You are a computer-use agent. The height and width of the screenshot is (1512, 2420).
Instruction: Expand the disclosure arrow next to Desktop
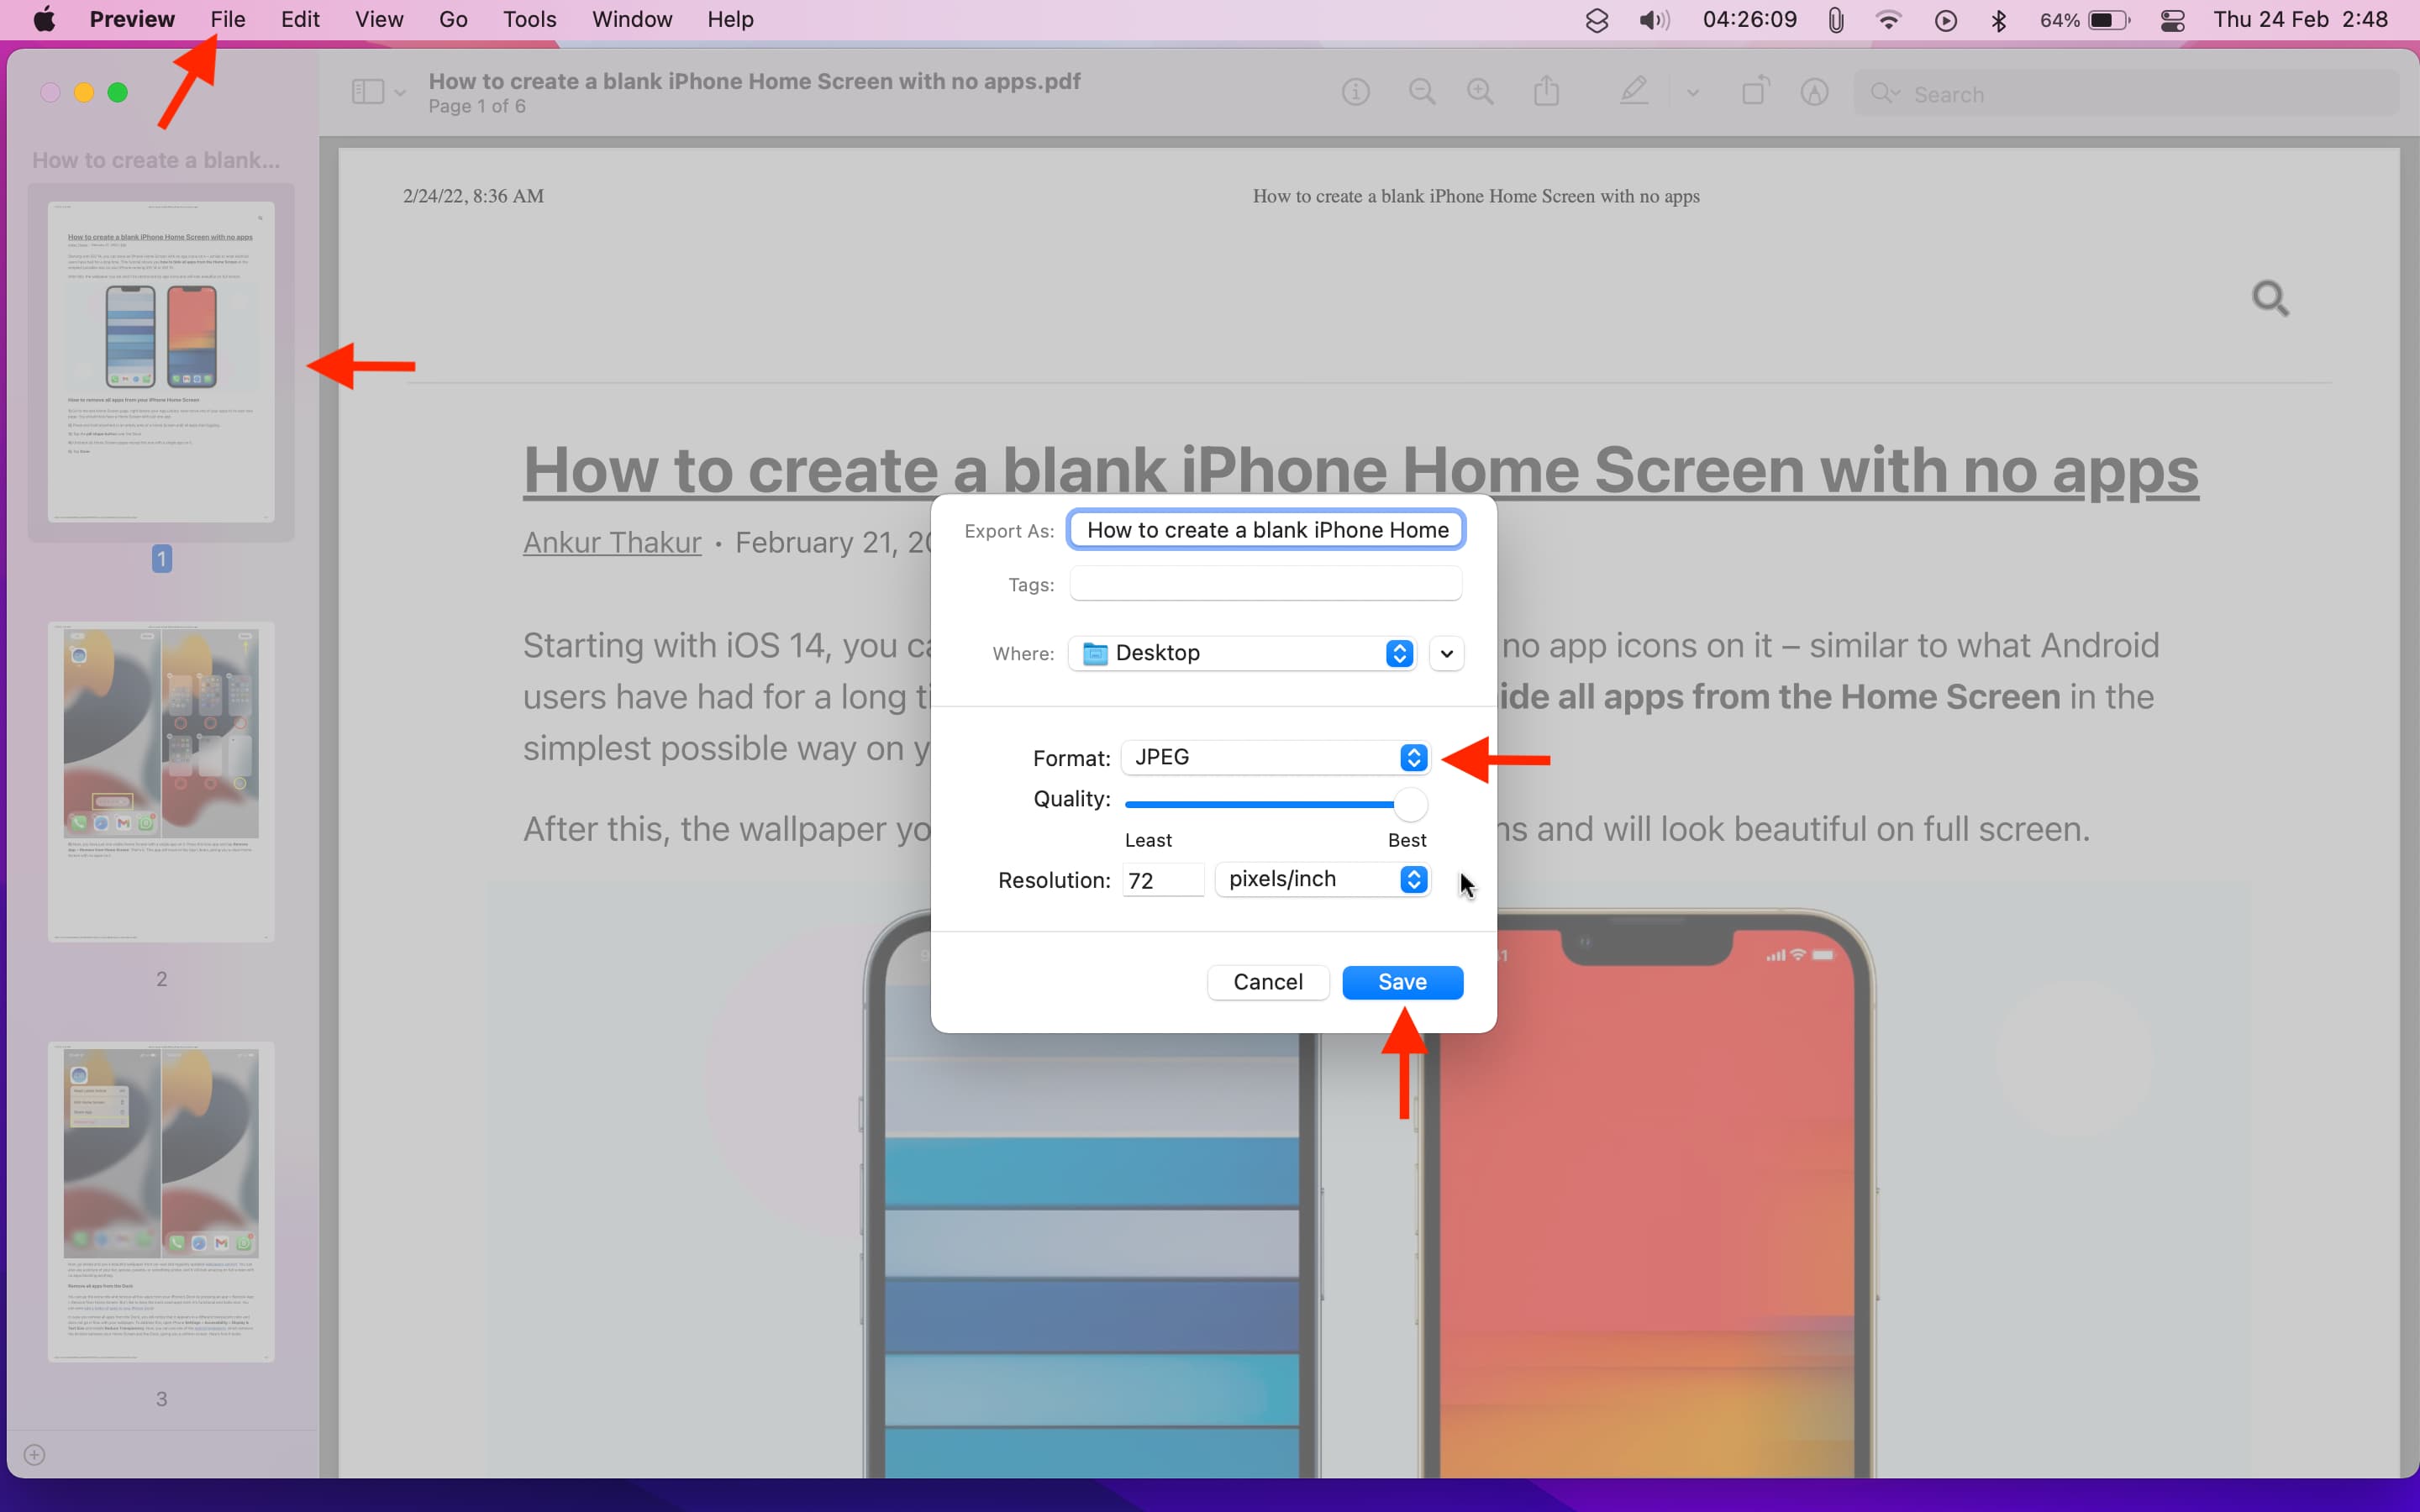[1446, 654]
